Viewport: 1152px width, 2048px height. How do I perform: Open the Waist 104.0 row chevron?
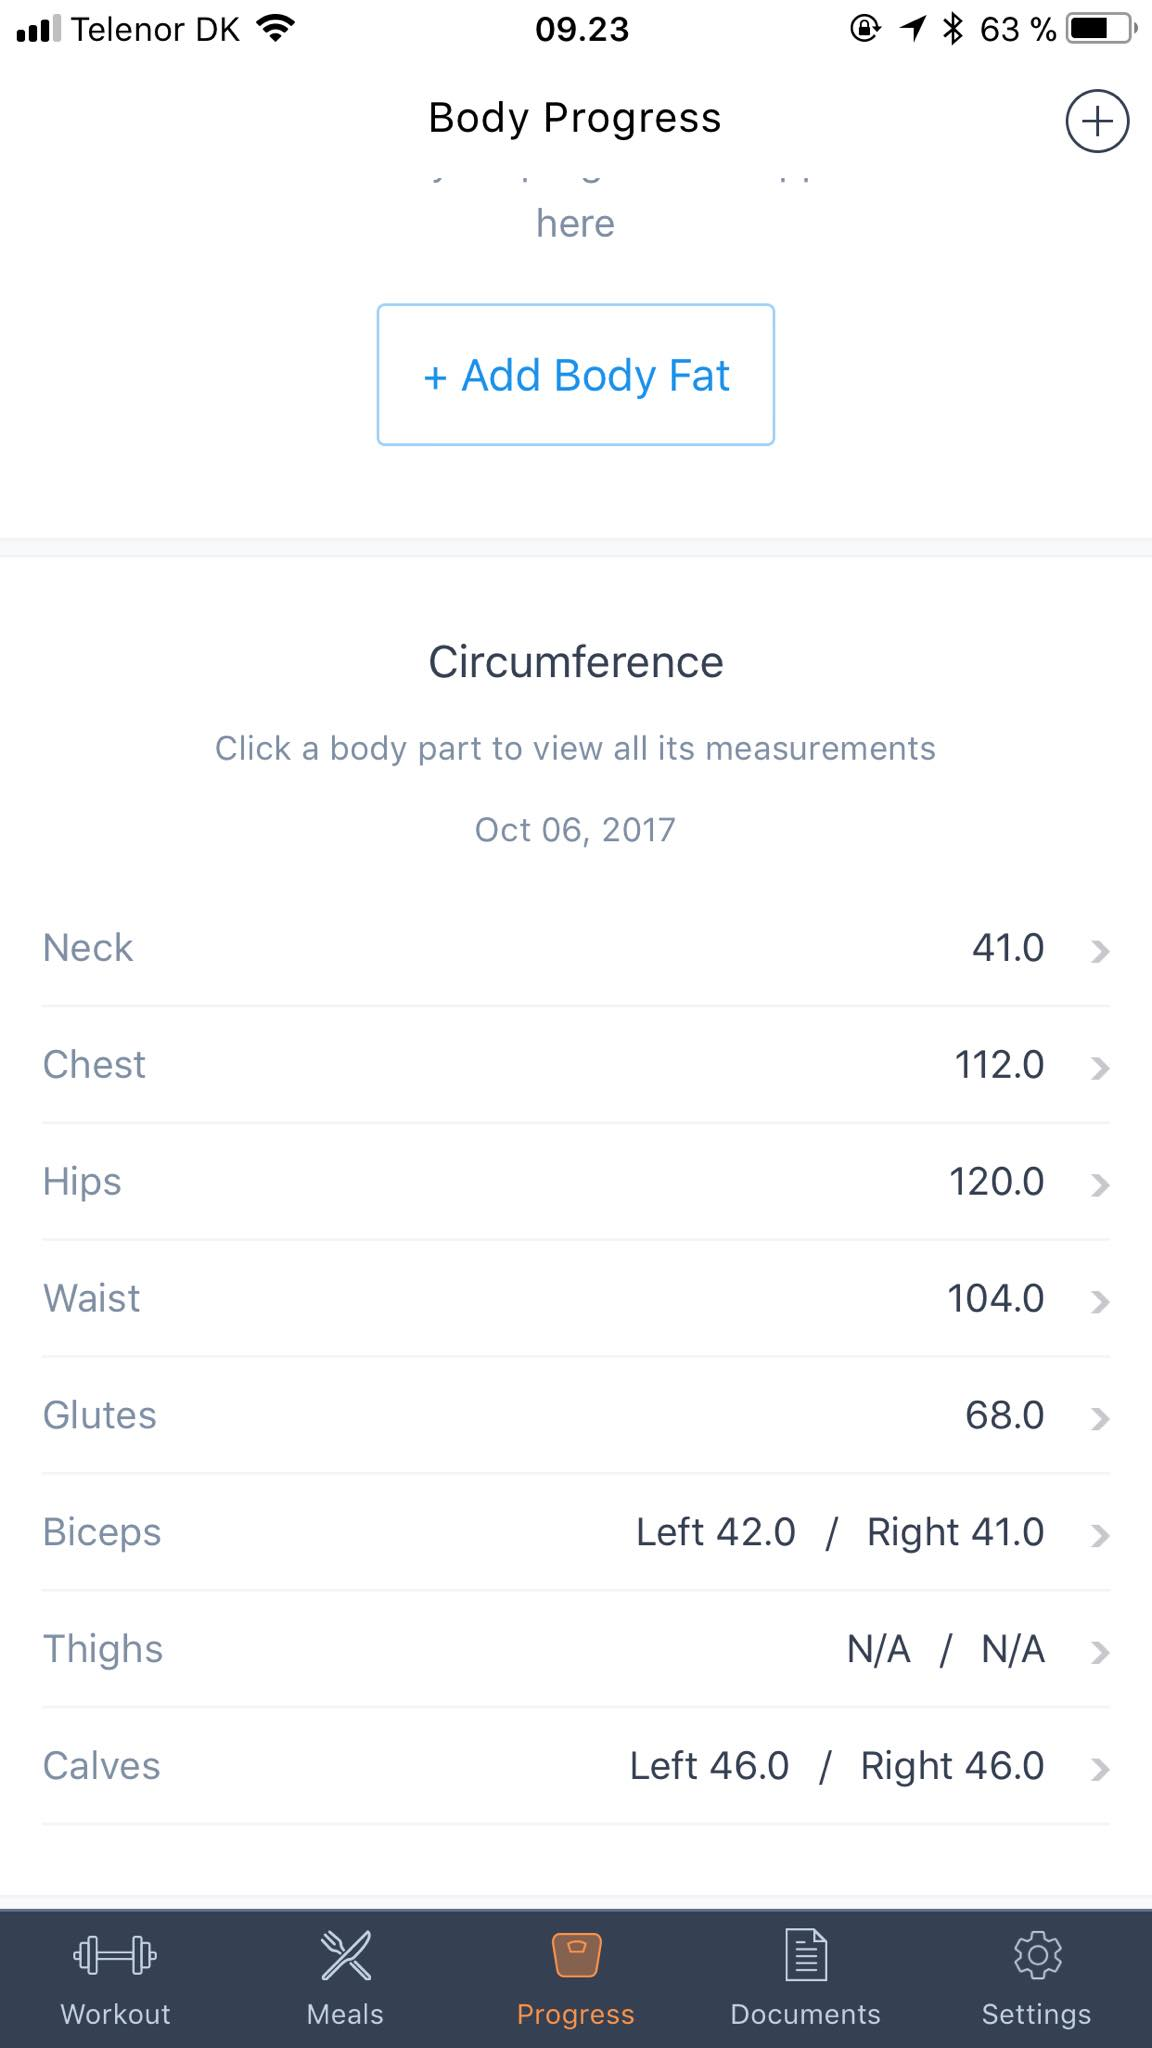point(1100,1301)
